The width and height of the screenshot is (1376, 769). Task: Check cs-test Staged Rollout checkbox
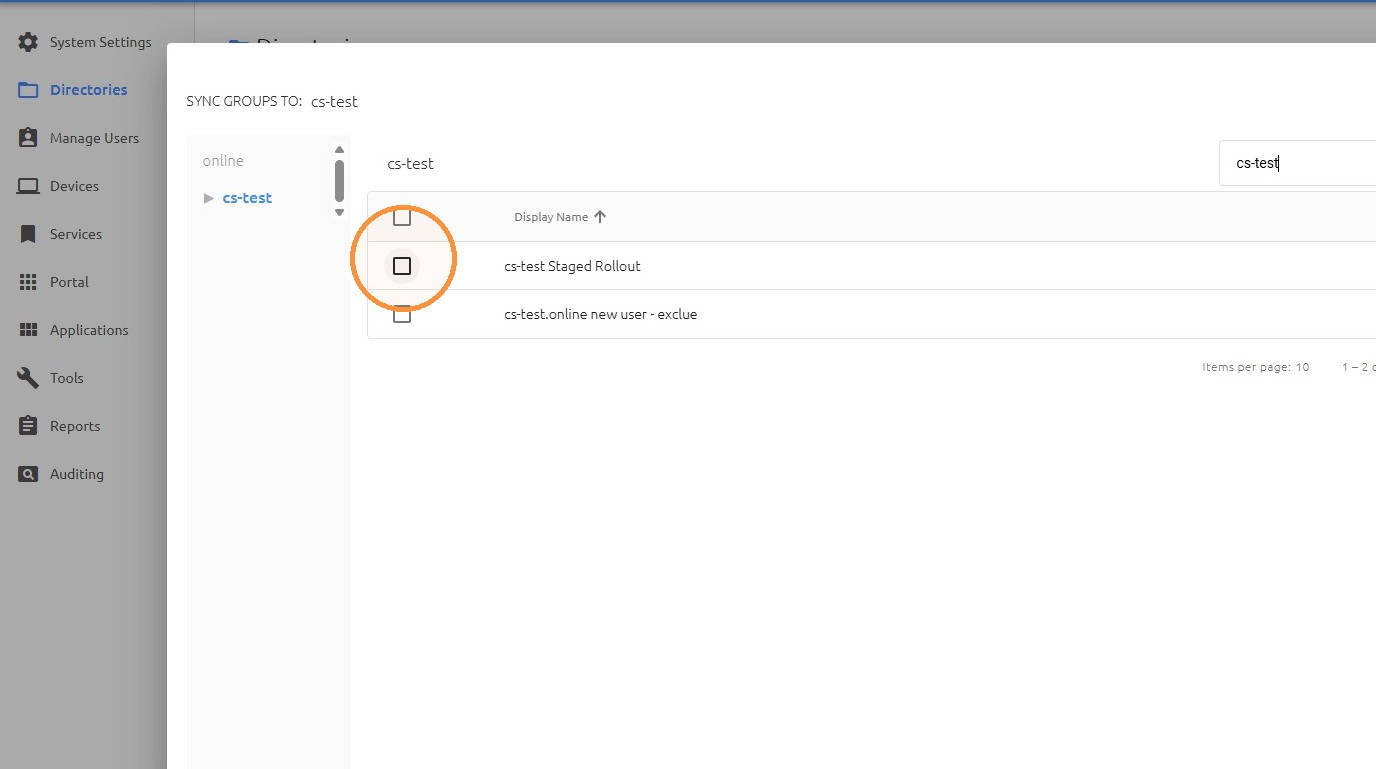402,266
